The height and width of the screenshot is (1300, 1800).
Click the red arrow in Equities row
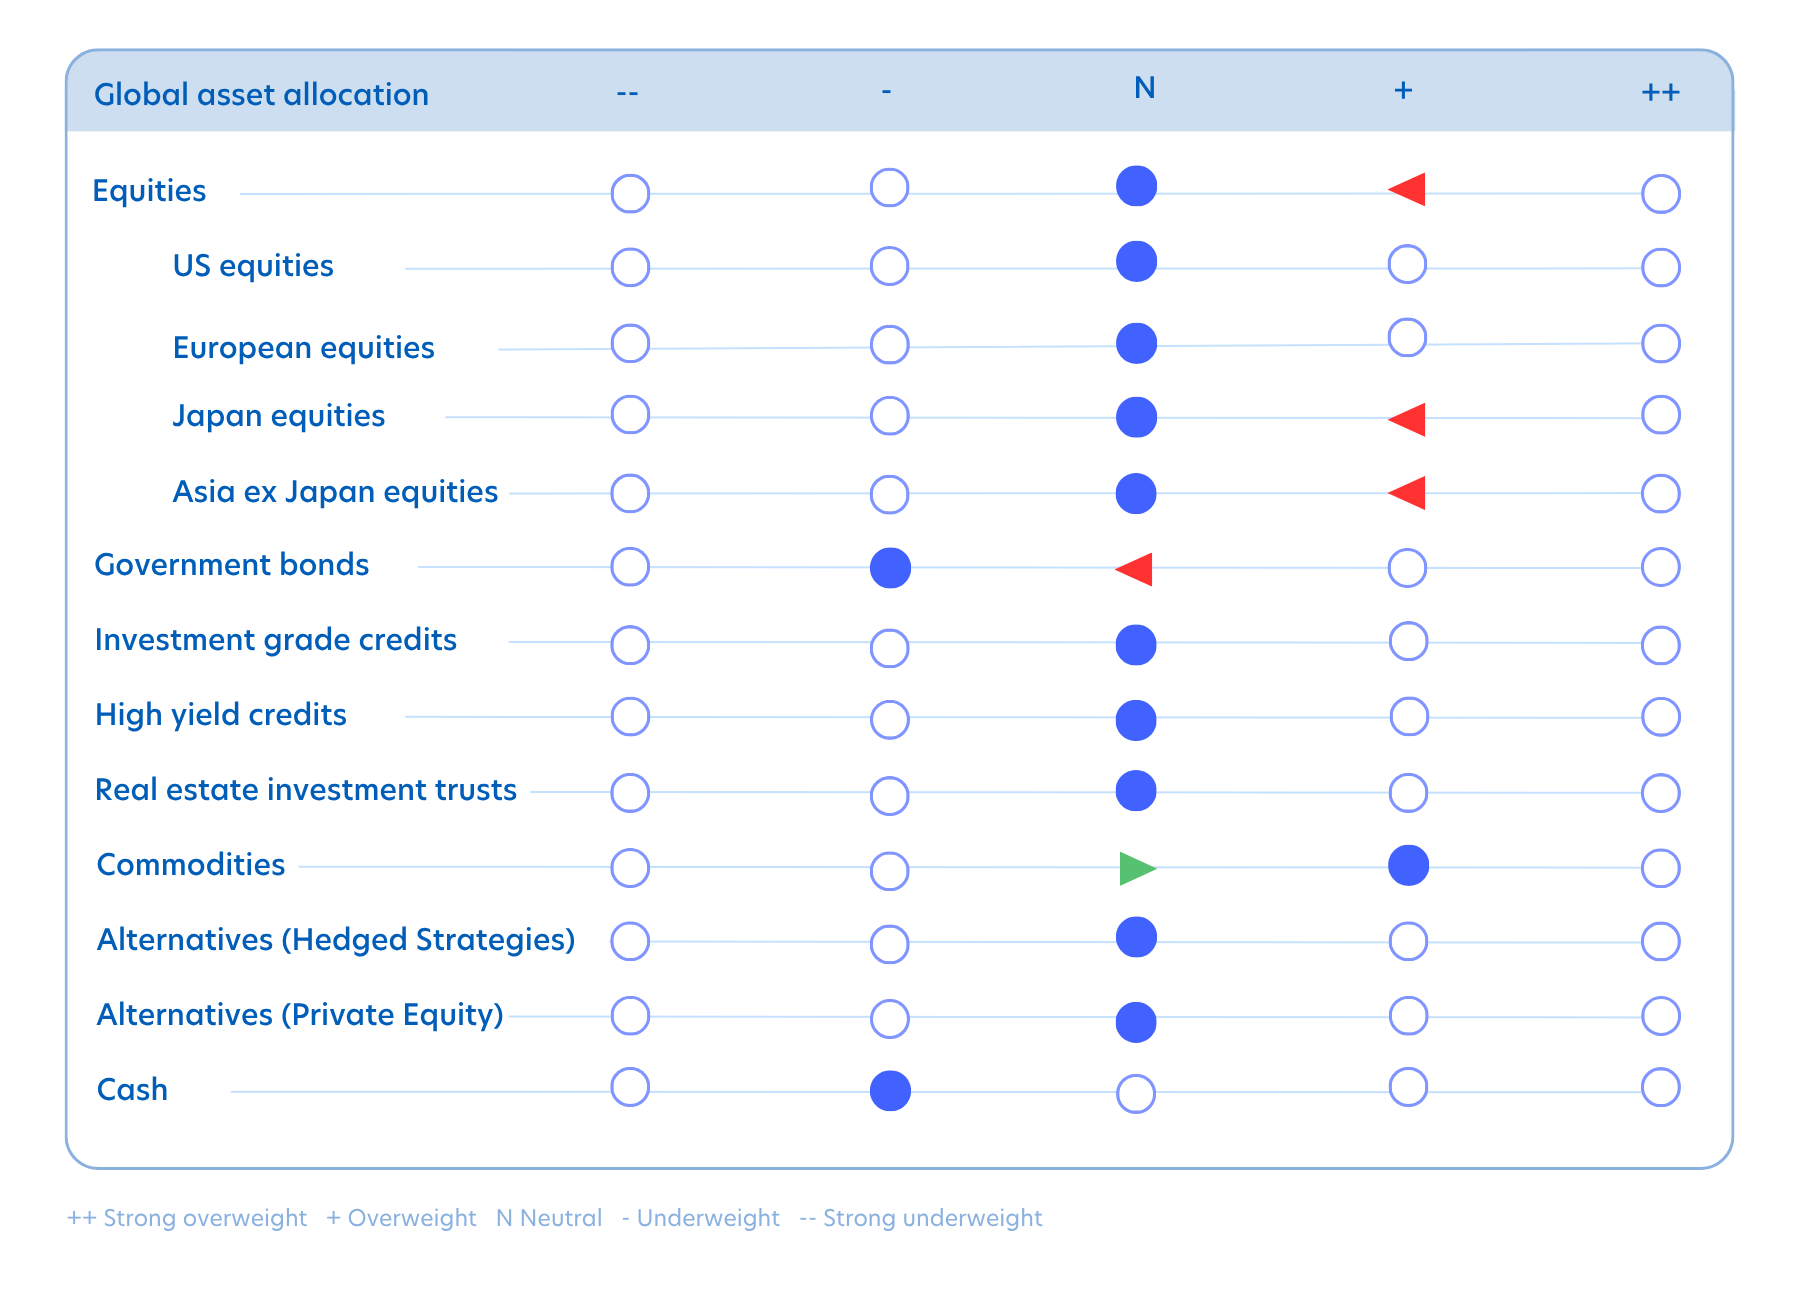click(1408, 189)
